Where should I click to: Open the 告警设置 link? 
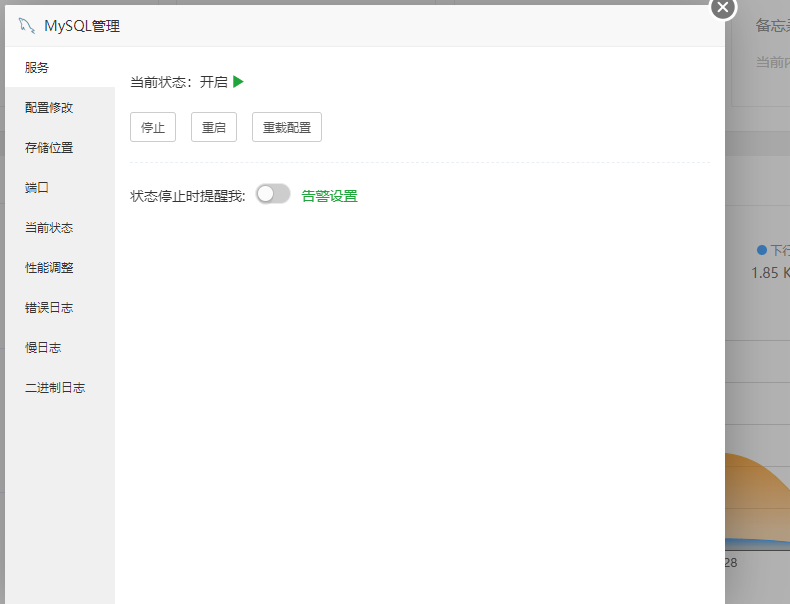(x=330, y=196)
